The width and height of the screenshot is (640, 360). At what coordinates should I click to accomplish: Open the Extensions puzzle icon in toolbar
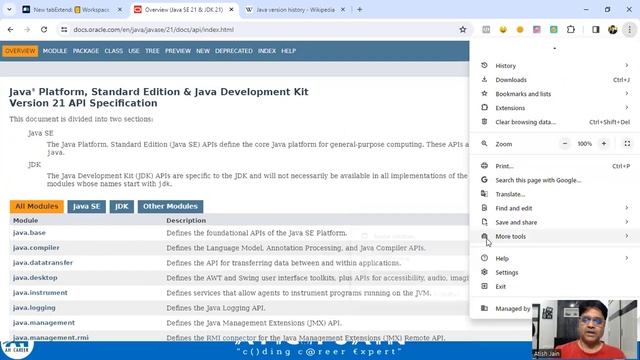coord(571,29)
